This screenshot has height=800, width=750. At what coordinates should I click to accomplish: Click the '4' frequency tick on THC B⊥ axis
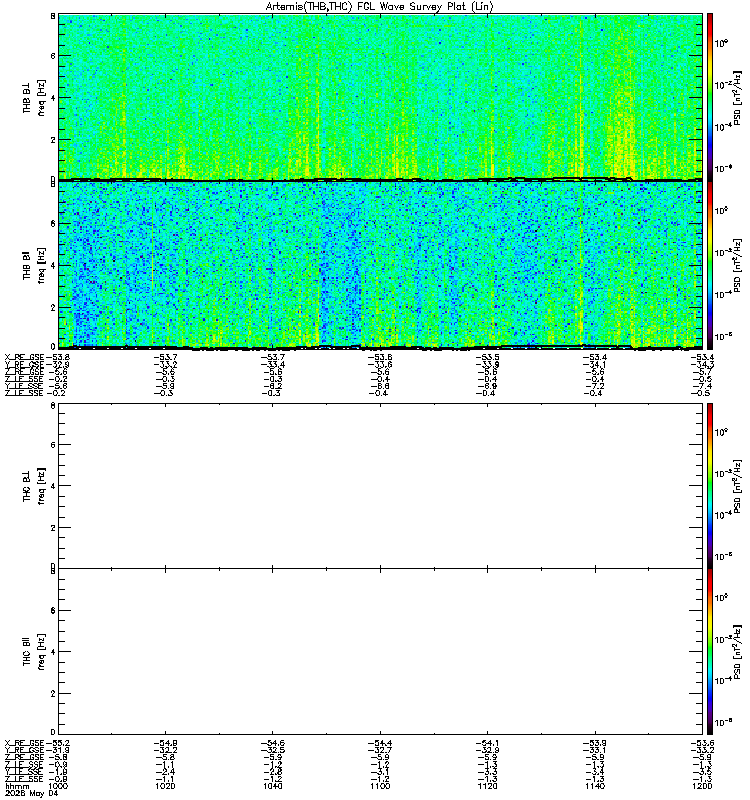tap(53, 485)
